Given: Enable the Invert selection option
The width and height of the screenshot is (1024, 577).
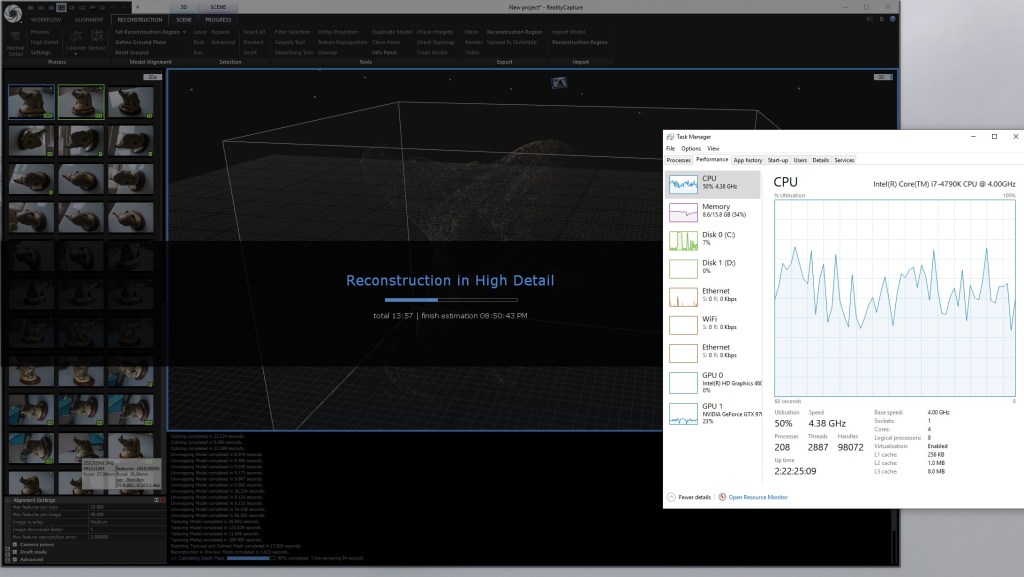Looking at the screenshot, I should (x=249, y=54).
